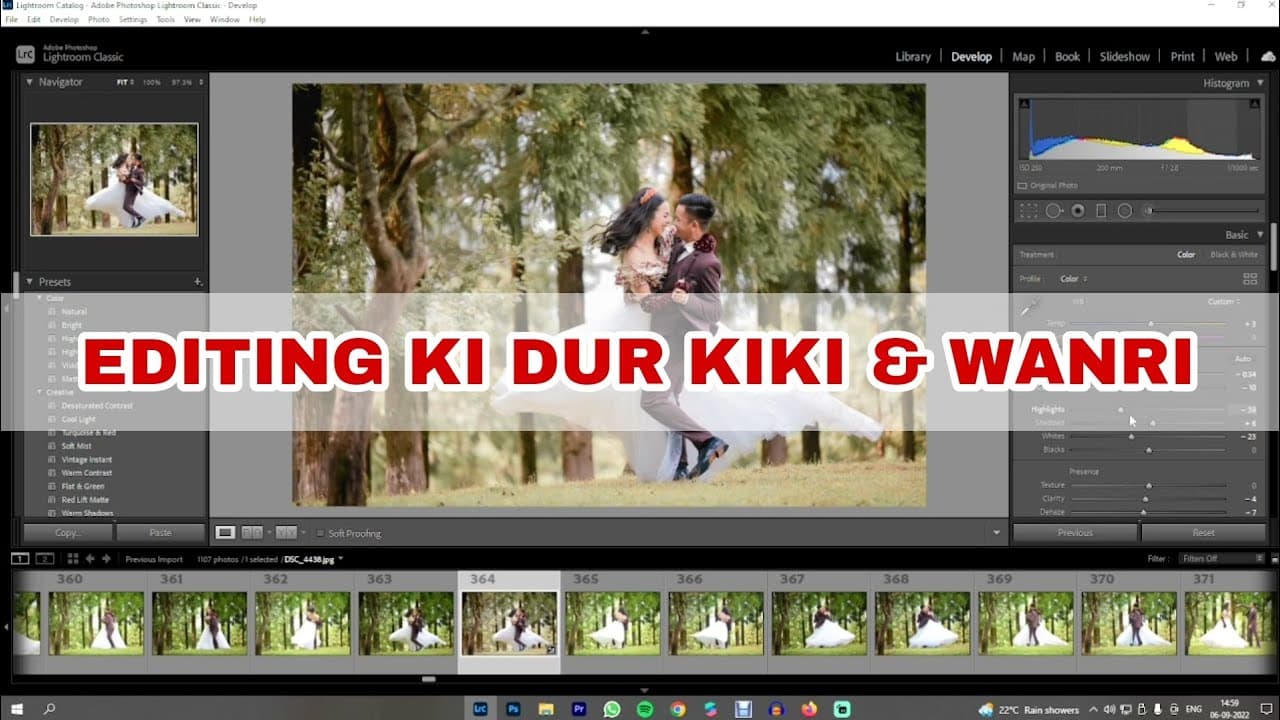Viewport: 1280px width, 720px height.
Task: Collapse the Basic panel
Action: (1260, 235)
